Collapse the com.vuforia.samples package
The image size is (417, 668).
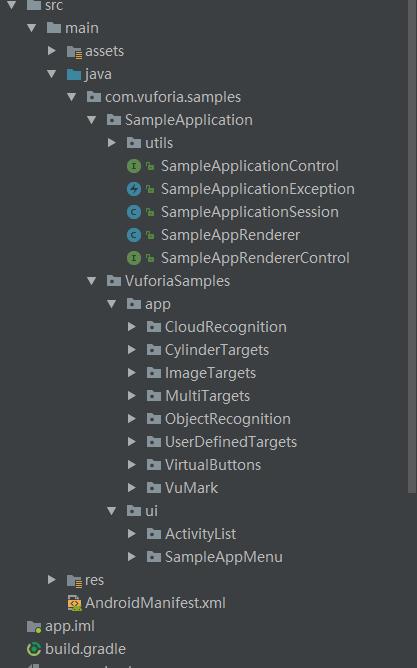point(72,97)
